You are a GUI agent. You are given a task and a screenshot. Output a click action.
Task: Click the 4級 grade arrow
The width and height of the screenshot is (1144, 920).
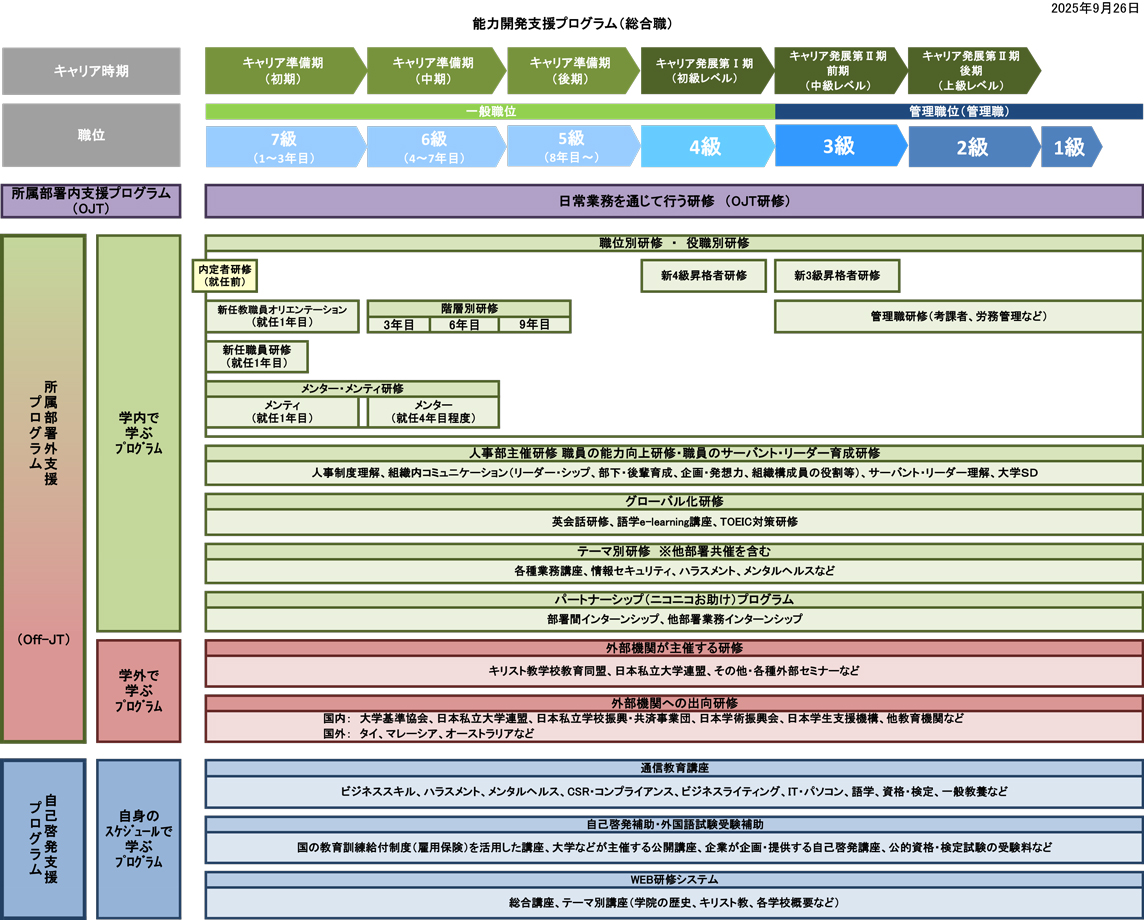click(x=705, y=147)
